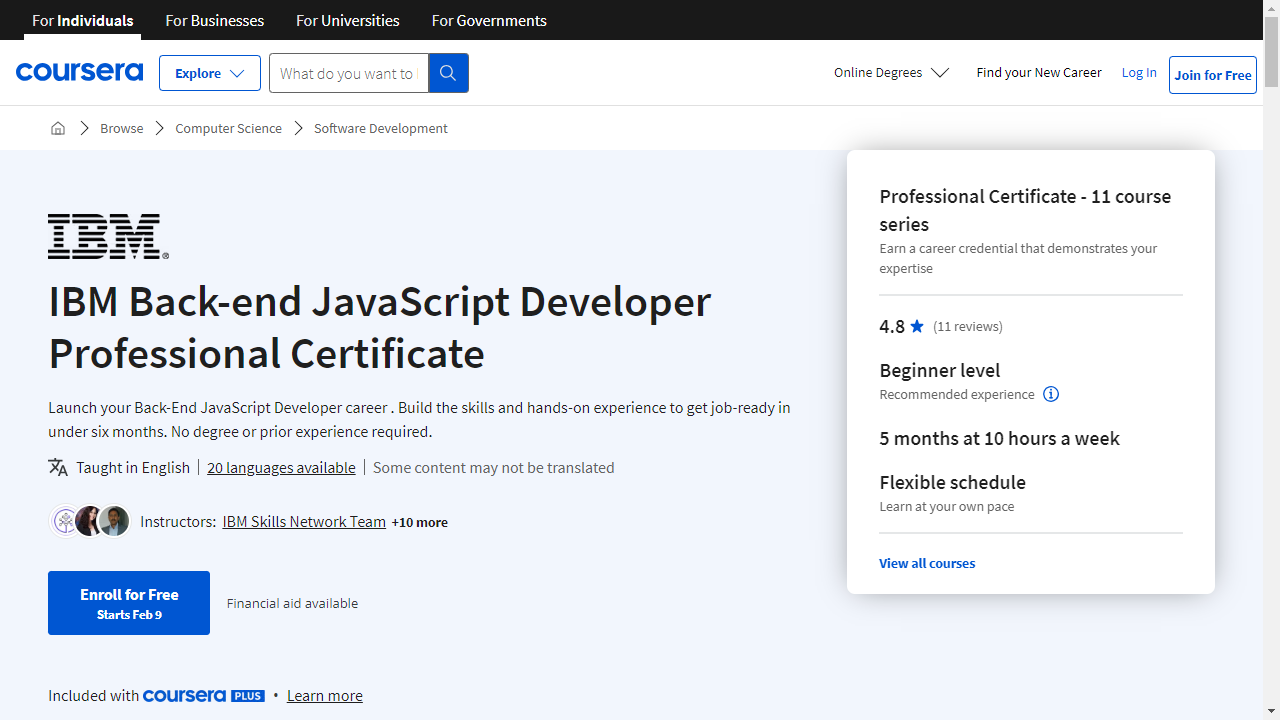Open the Explore dropdown
Screen dimensions: 1280x720
click(210, 73)
